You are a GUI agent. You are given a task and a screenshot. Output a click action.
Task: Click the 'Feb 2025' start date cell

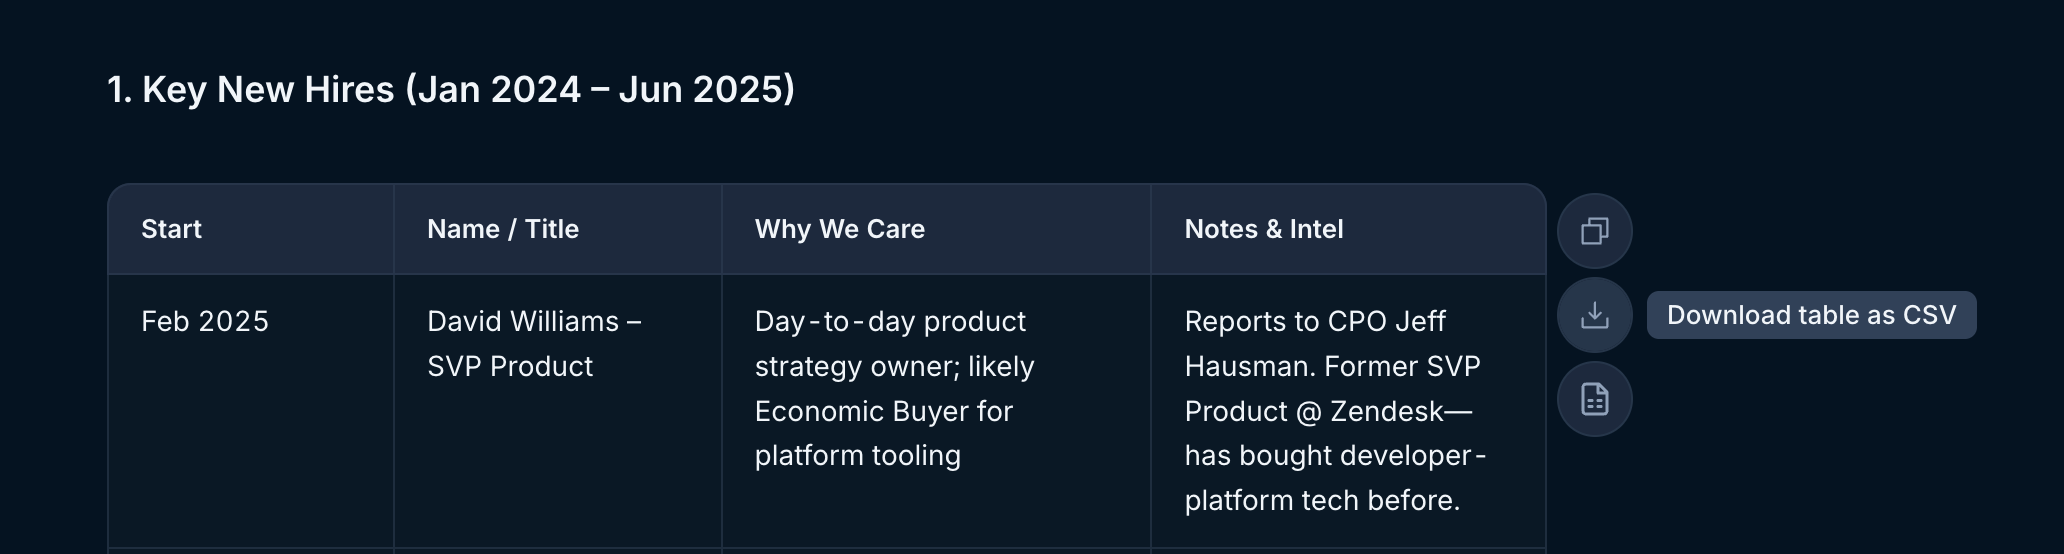205,321
